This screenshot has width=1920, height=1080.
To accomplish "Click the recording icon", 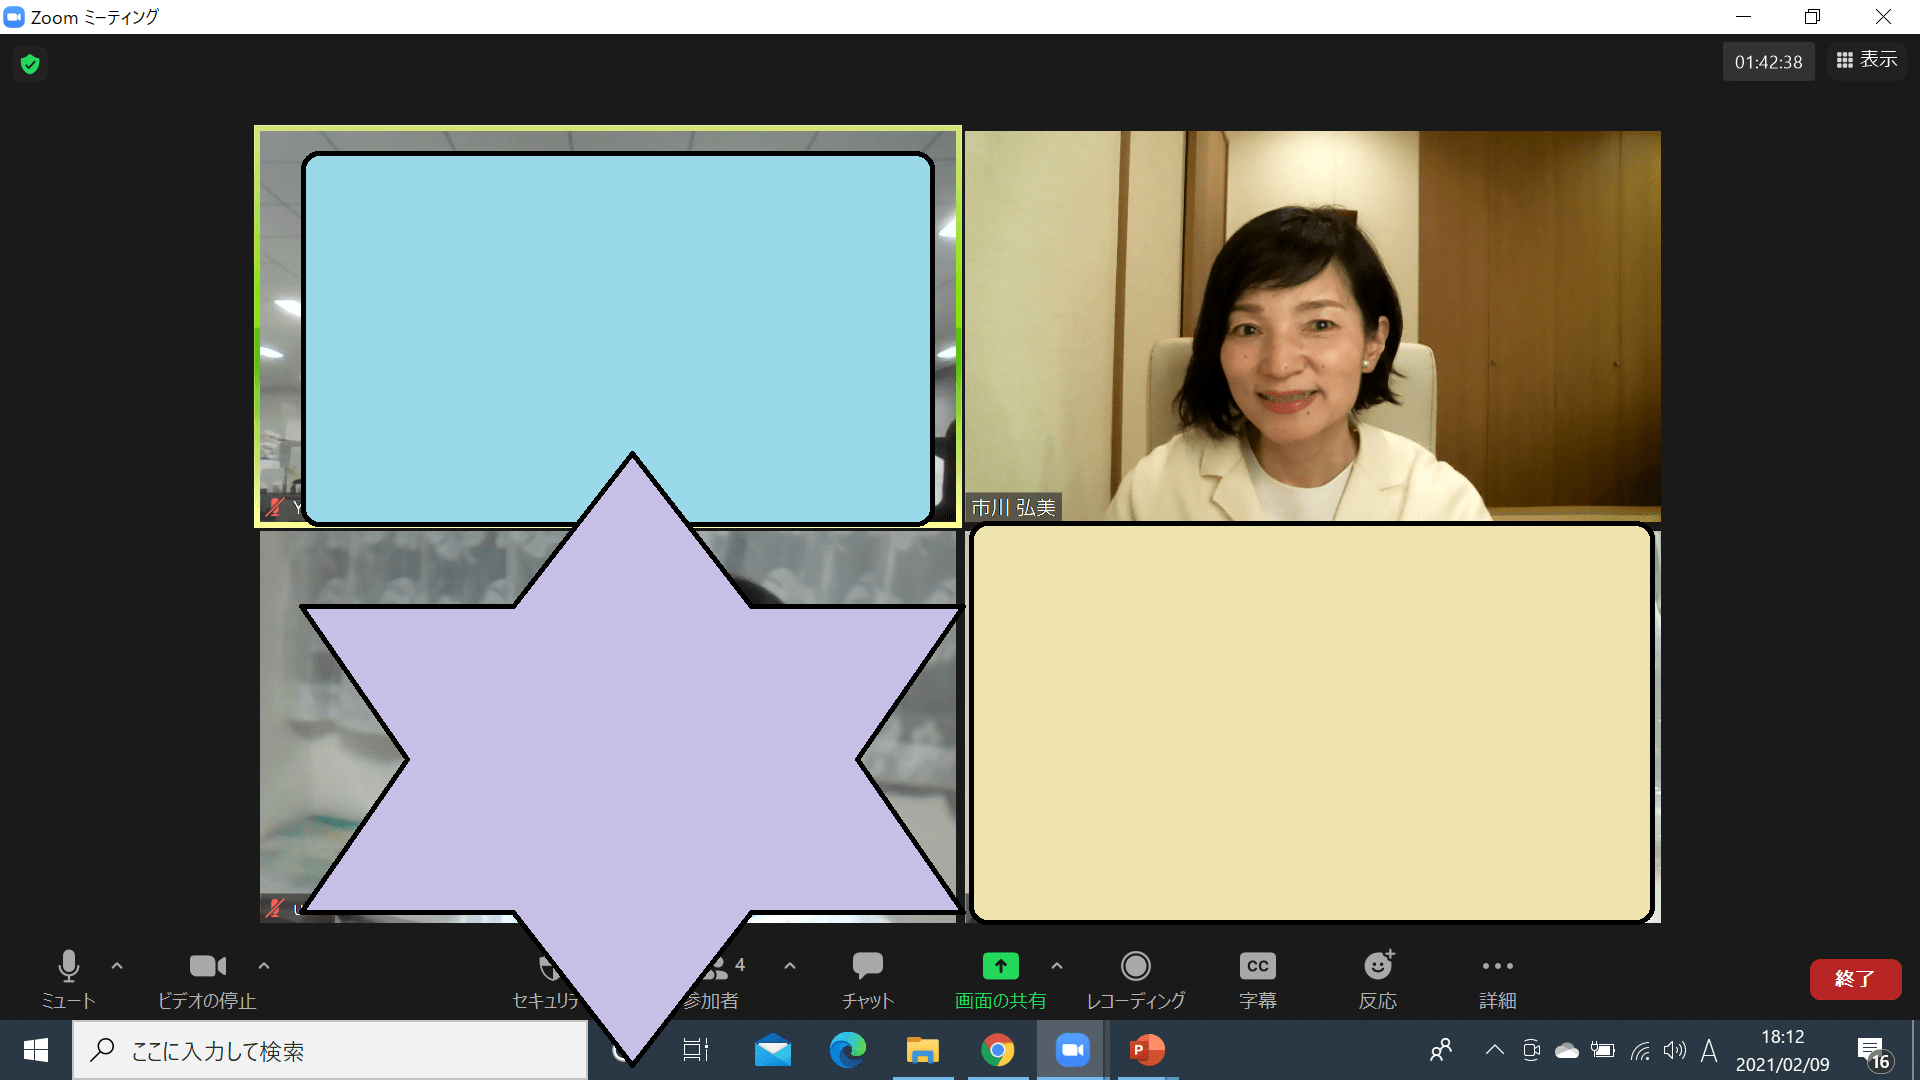I will (x=1135, y=966).
